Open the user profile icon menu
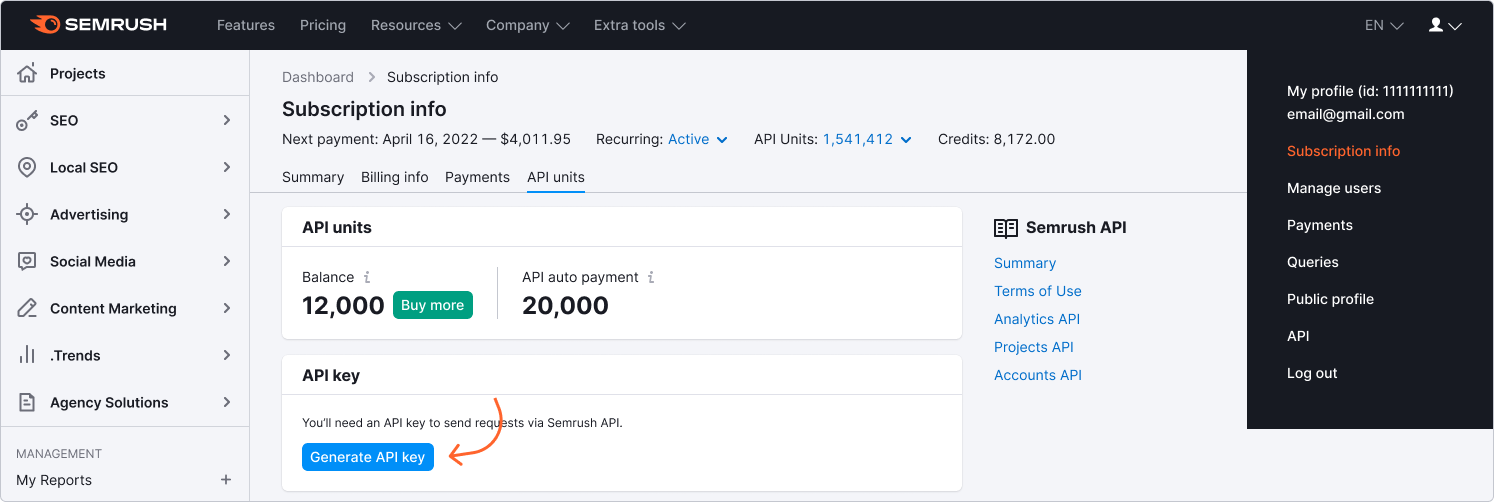 (x=1445, y=25)
